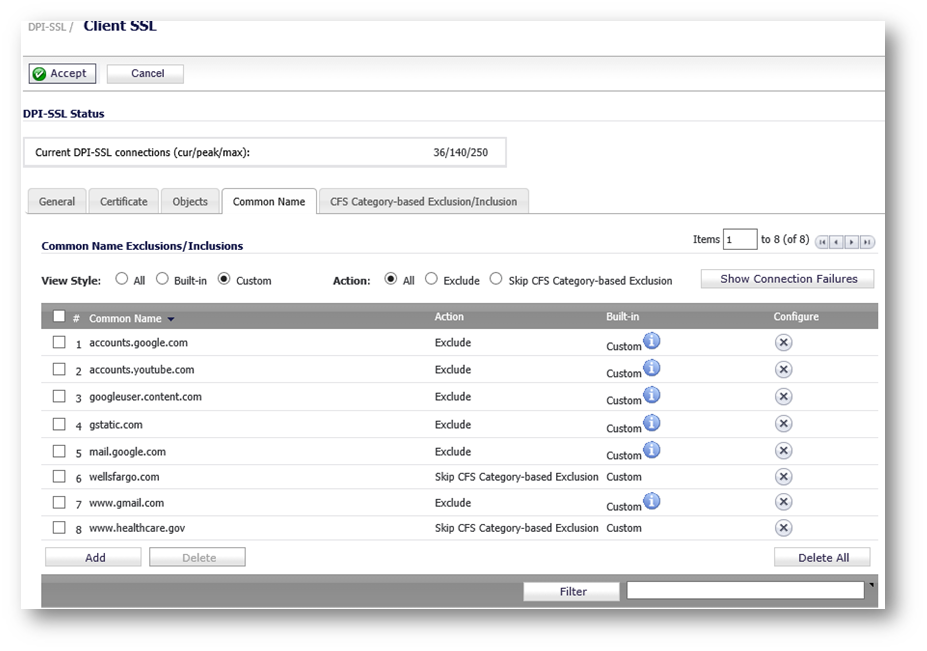The image size is (927, 651).
Task: Open the filter dropdown arrow at bottom right
Action: [871, 585]
